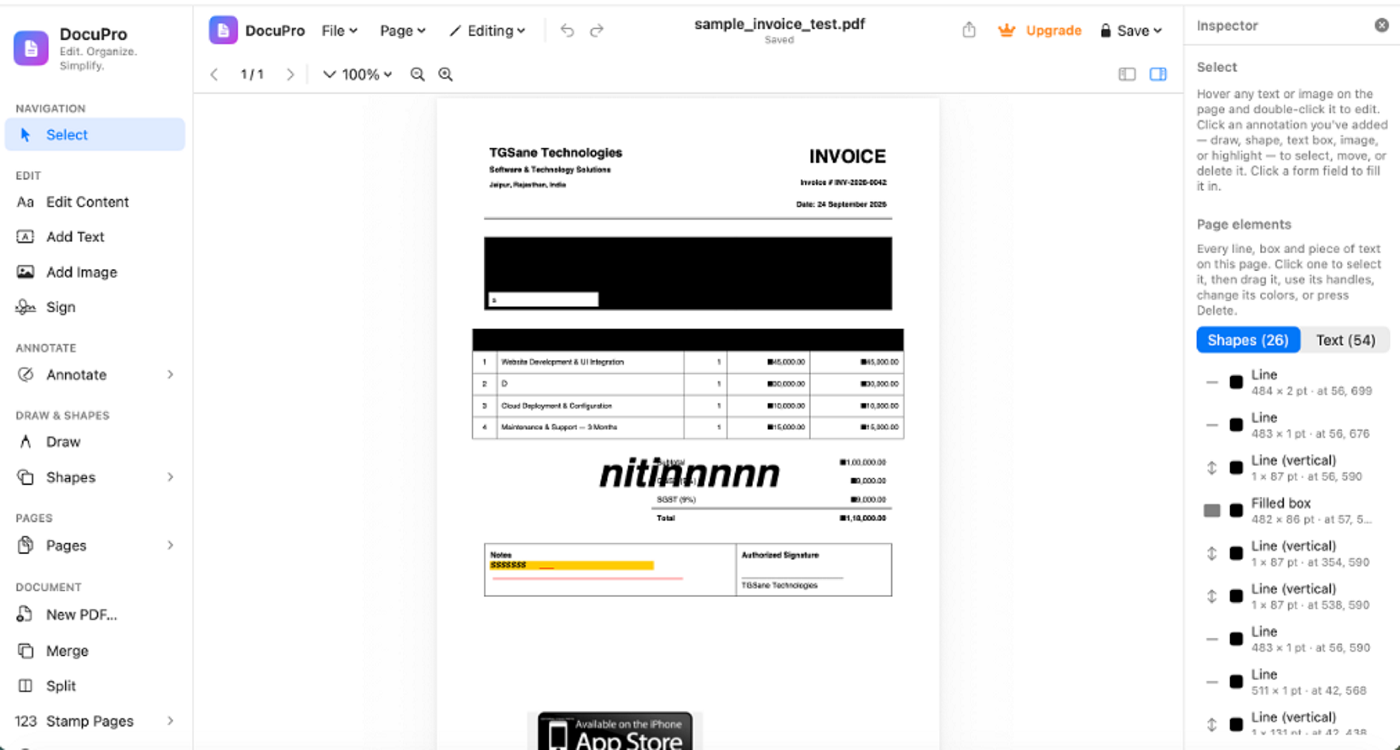Select the Filled box element in list

tap(1293, 511)
